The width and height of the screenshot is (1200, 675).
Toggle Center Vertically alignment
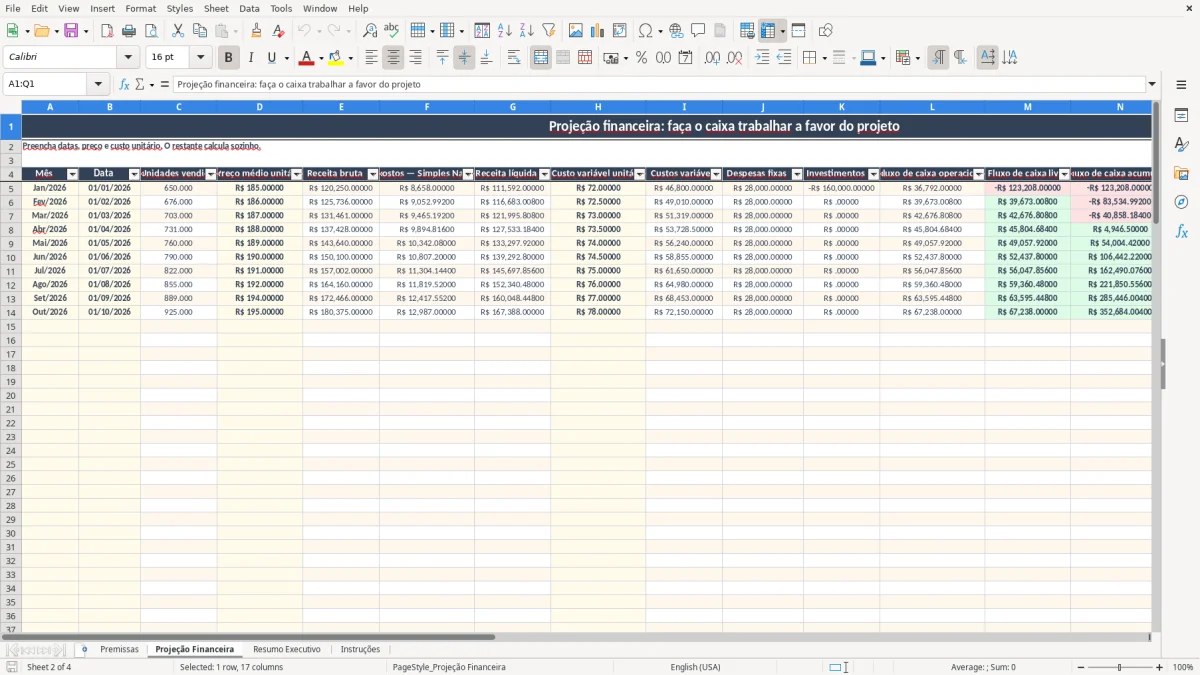tap(464, 58)
